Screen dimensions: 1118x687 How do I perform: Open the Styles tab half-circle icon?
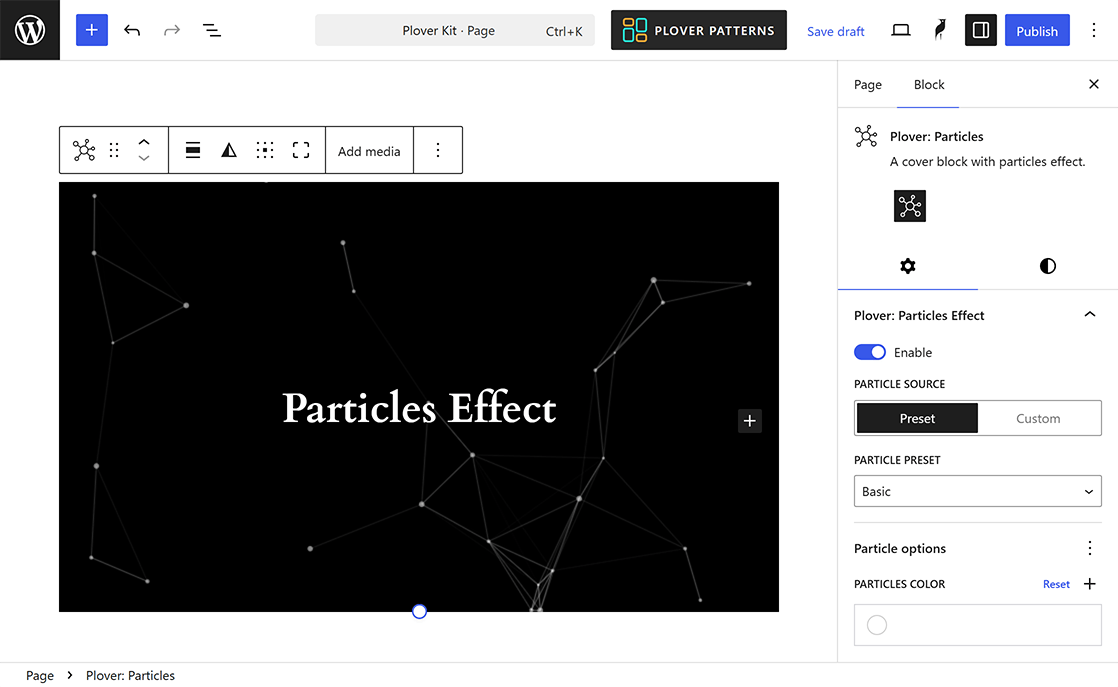click(x=1047, y=266)
